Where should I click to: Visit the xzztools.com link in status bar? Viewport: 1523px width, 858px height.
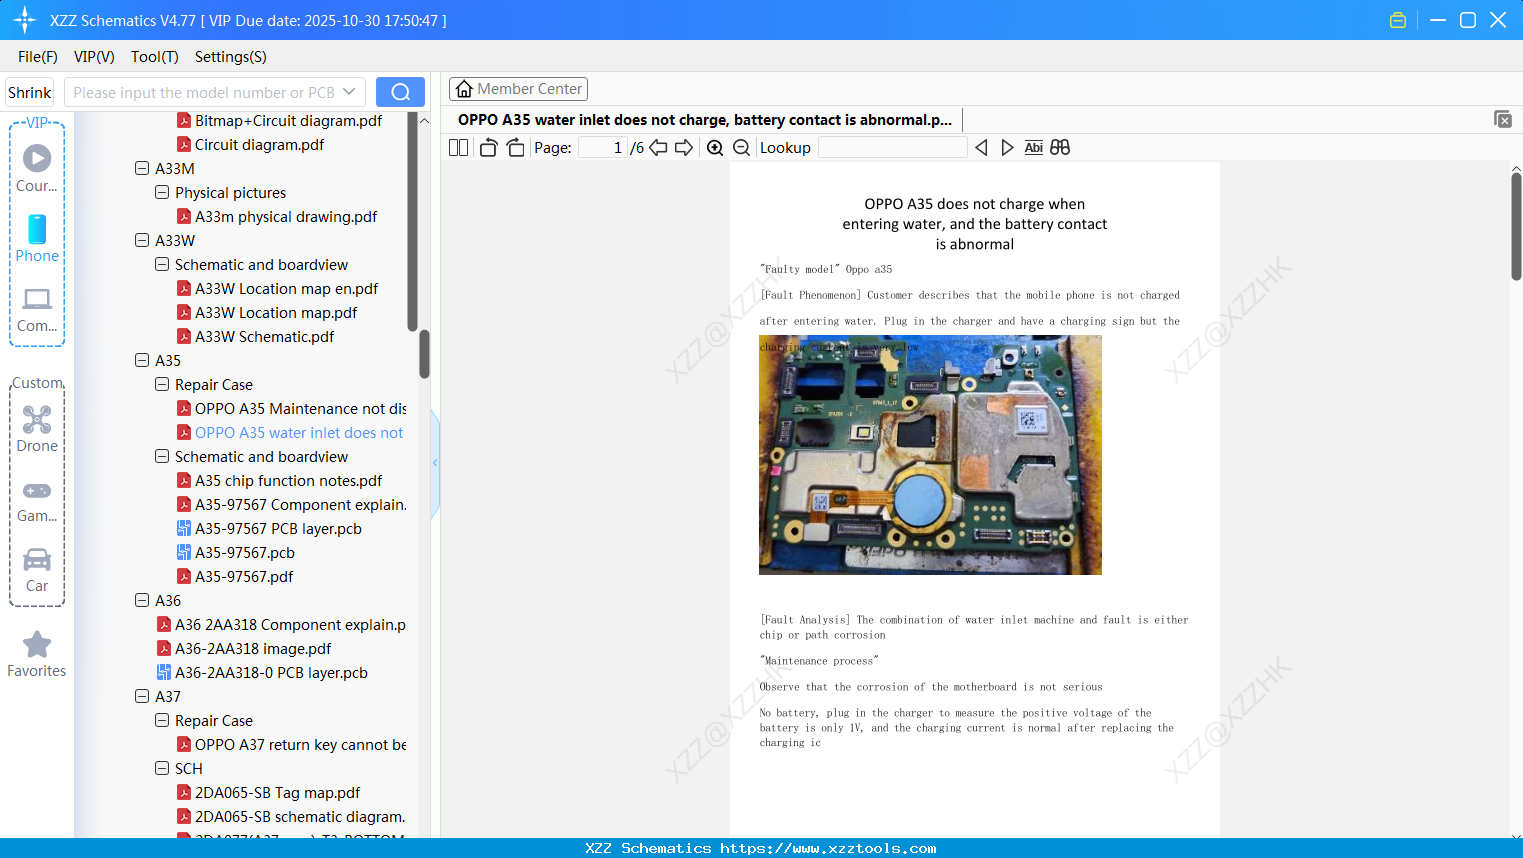click(828, 848)
